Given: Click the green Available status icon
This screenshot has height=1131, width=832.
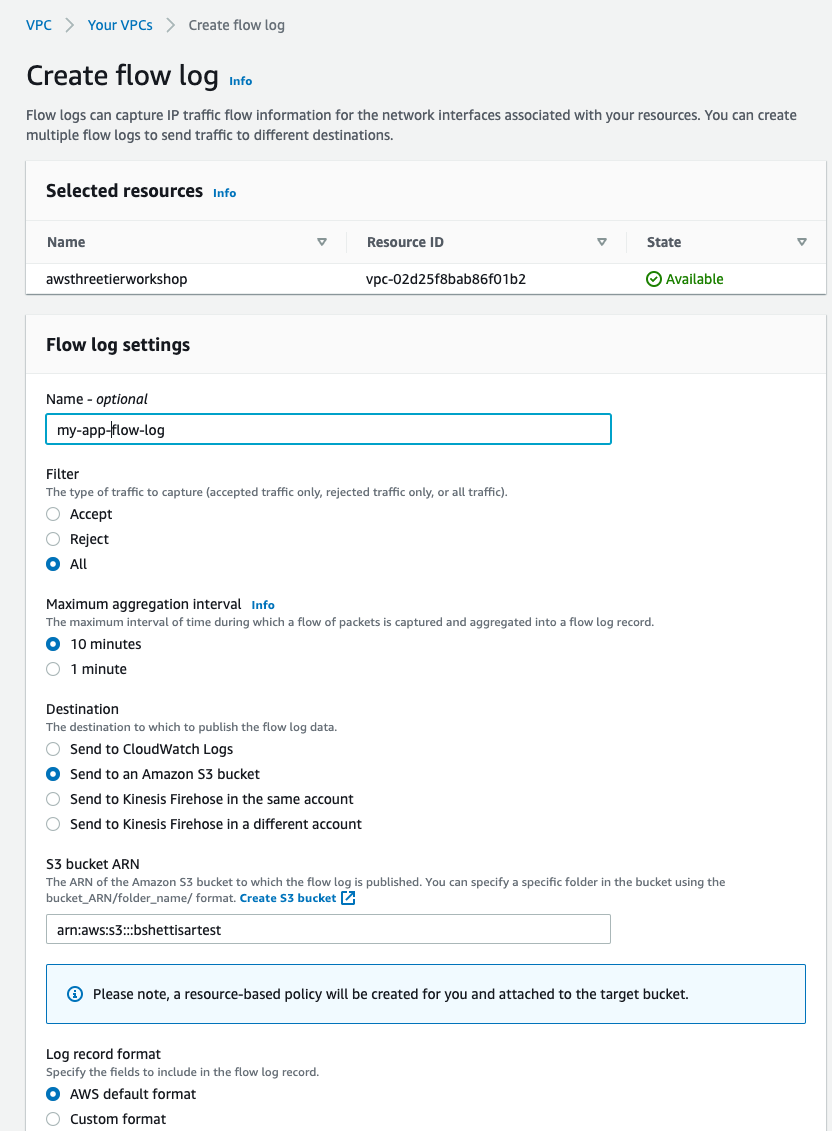Looking at the screenshot, I should [x=654, y=279].
